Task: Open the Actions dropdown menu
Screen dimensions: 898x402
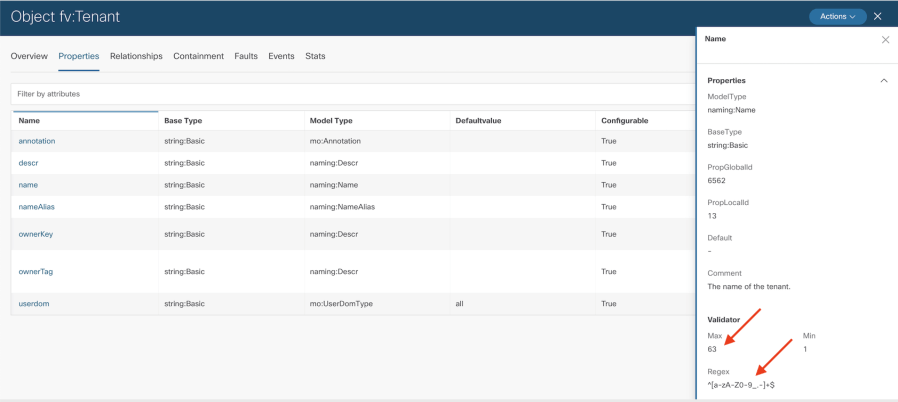Action: pyautogui.click(x=837, y=17)
